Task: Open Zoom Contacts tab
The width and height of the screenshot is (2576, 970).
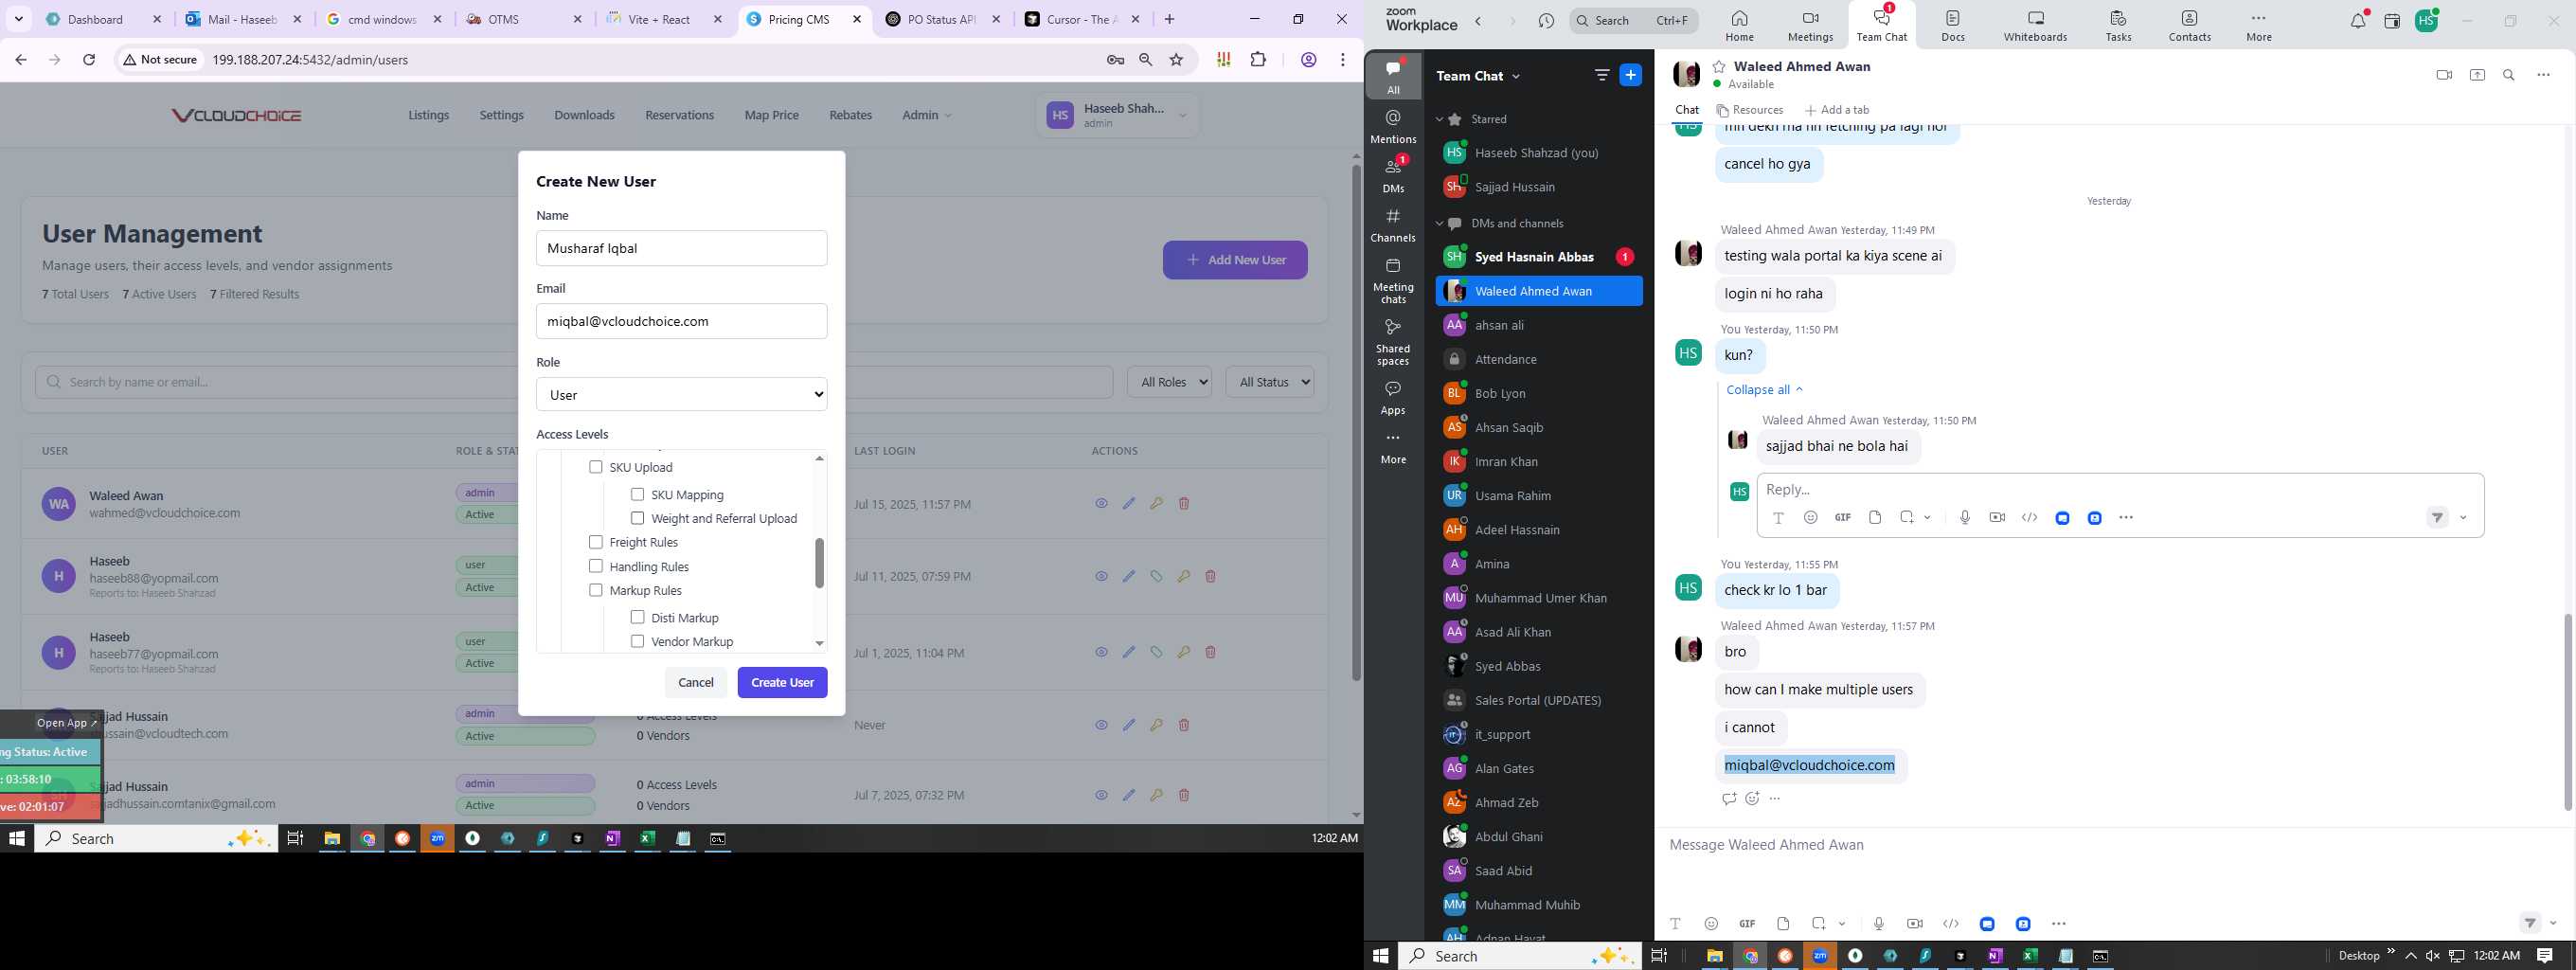Action: [2189, 25]
